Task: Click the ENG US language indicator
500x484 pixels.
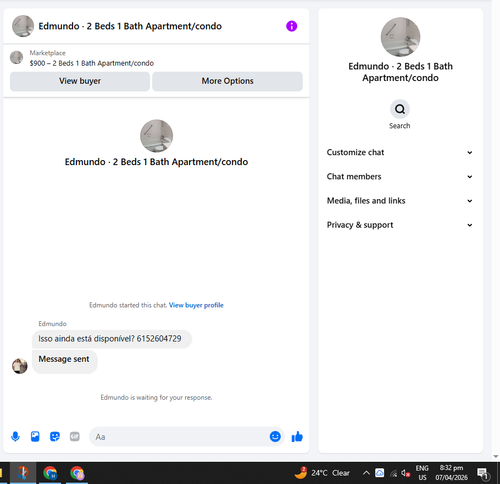Action: point(422,473)
